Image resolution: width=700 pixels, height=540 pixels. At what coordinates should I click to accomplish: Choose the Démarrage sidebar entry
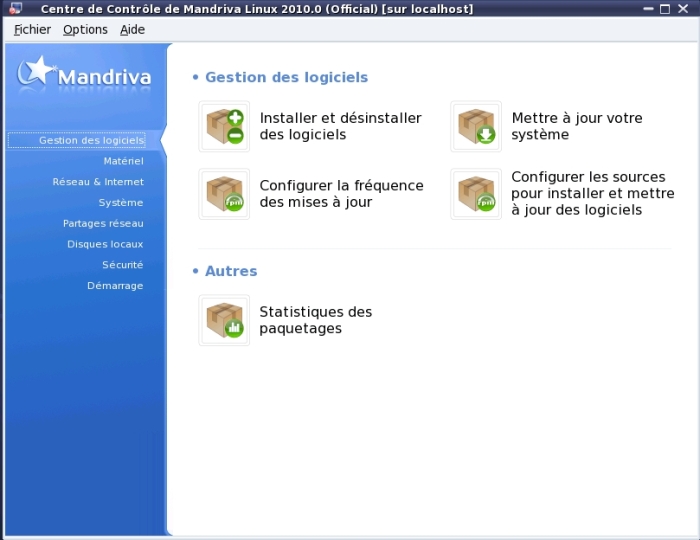click(115, 286)
